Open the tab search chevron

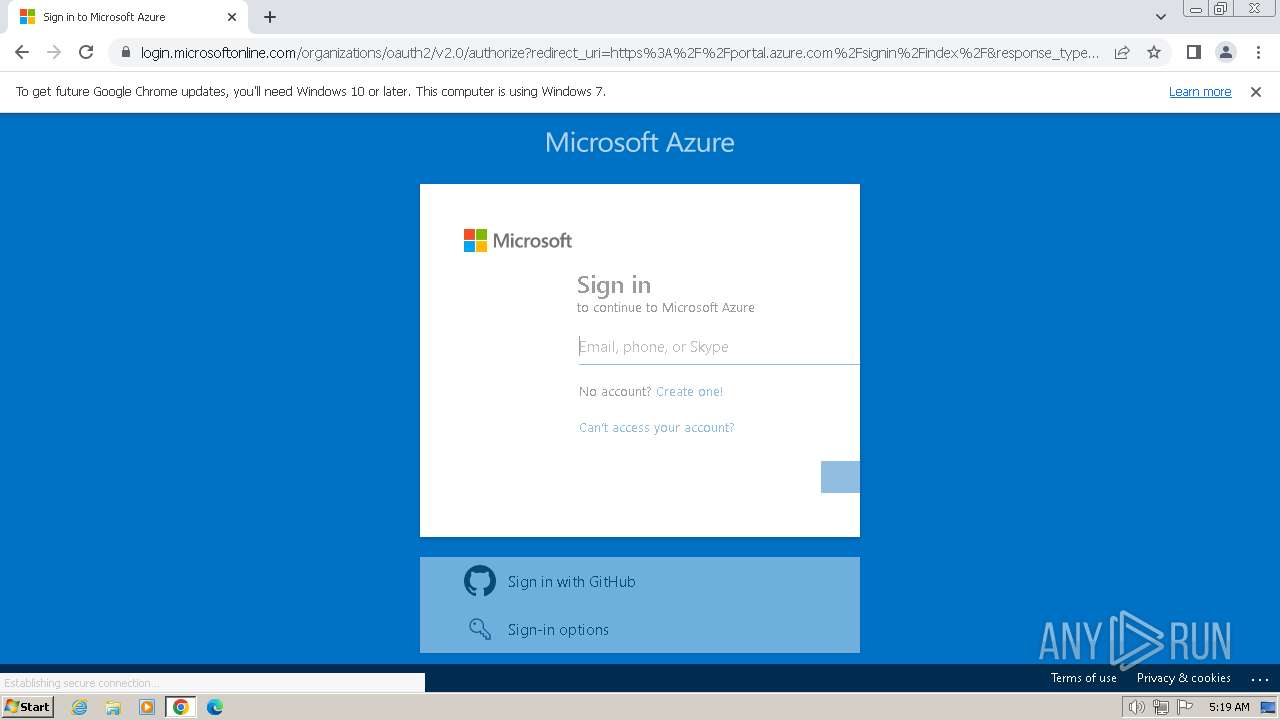pos(1160,17)
